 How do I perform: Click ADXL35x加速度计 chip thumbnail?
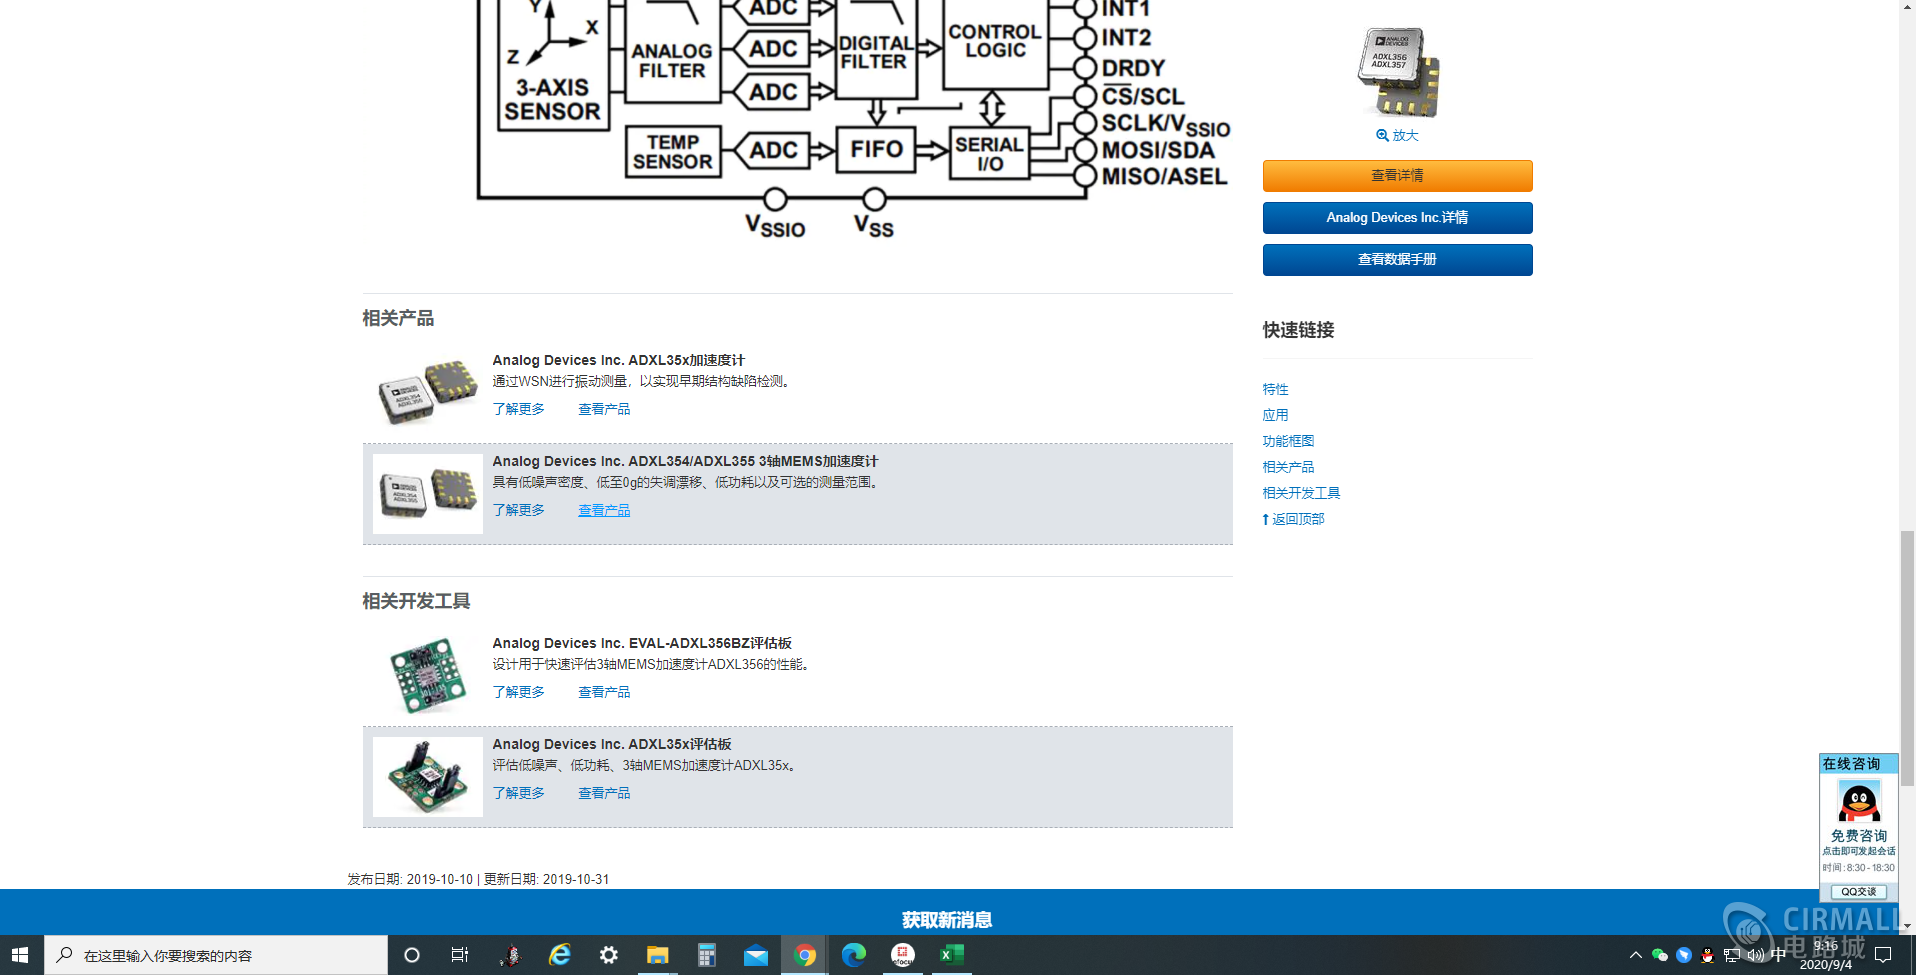(x=428, y=392)
